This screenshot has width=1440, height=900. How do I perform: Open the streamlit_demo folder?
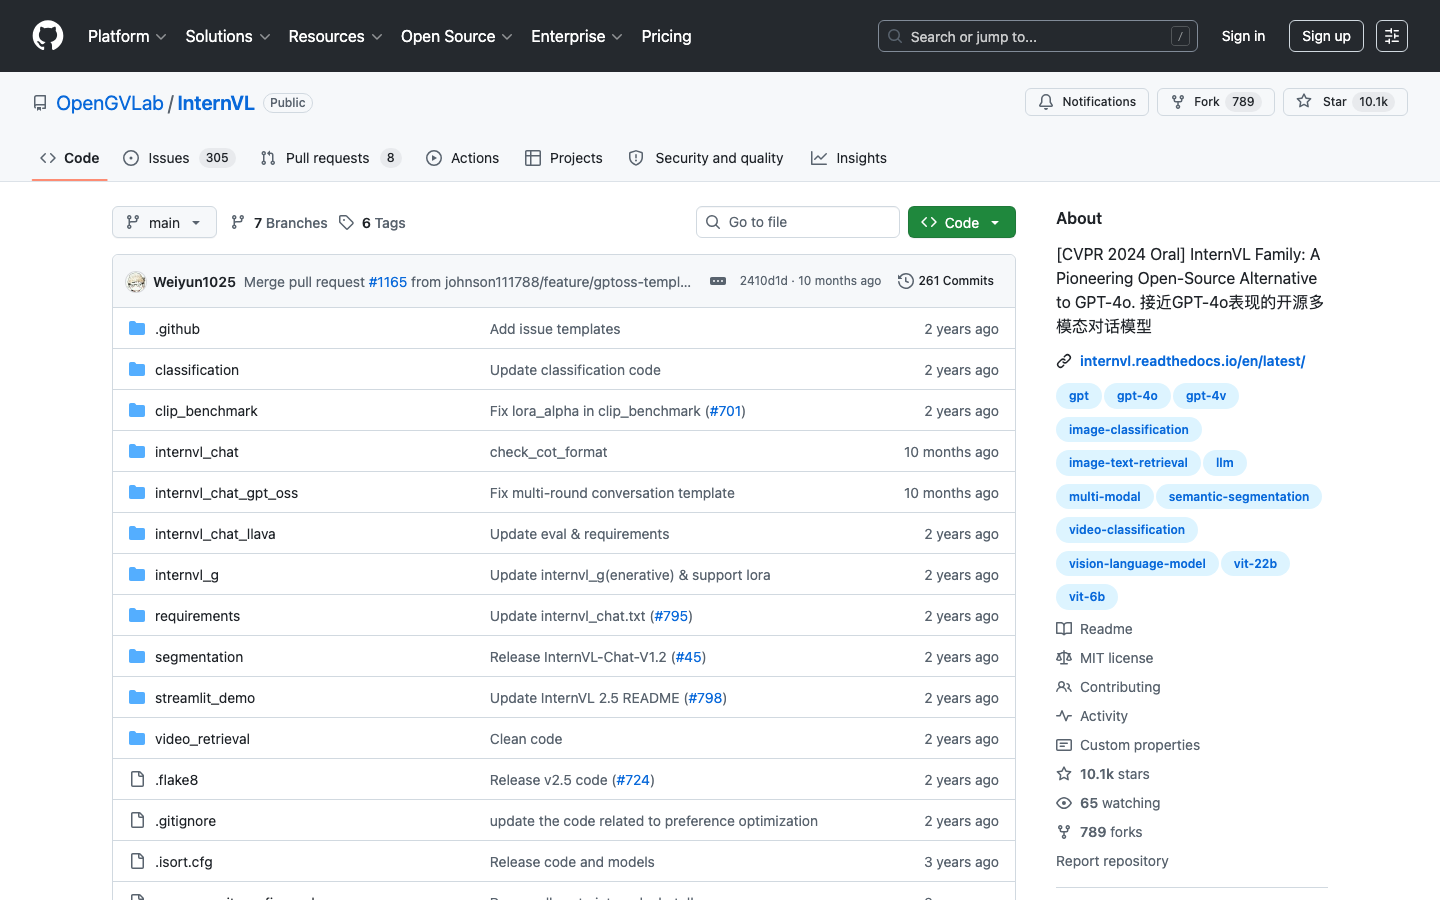point(205,698)
